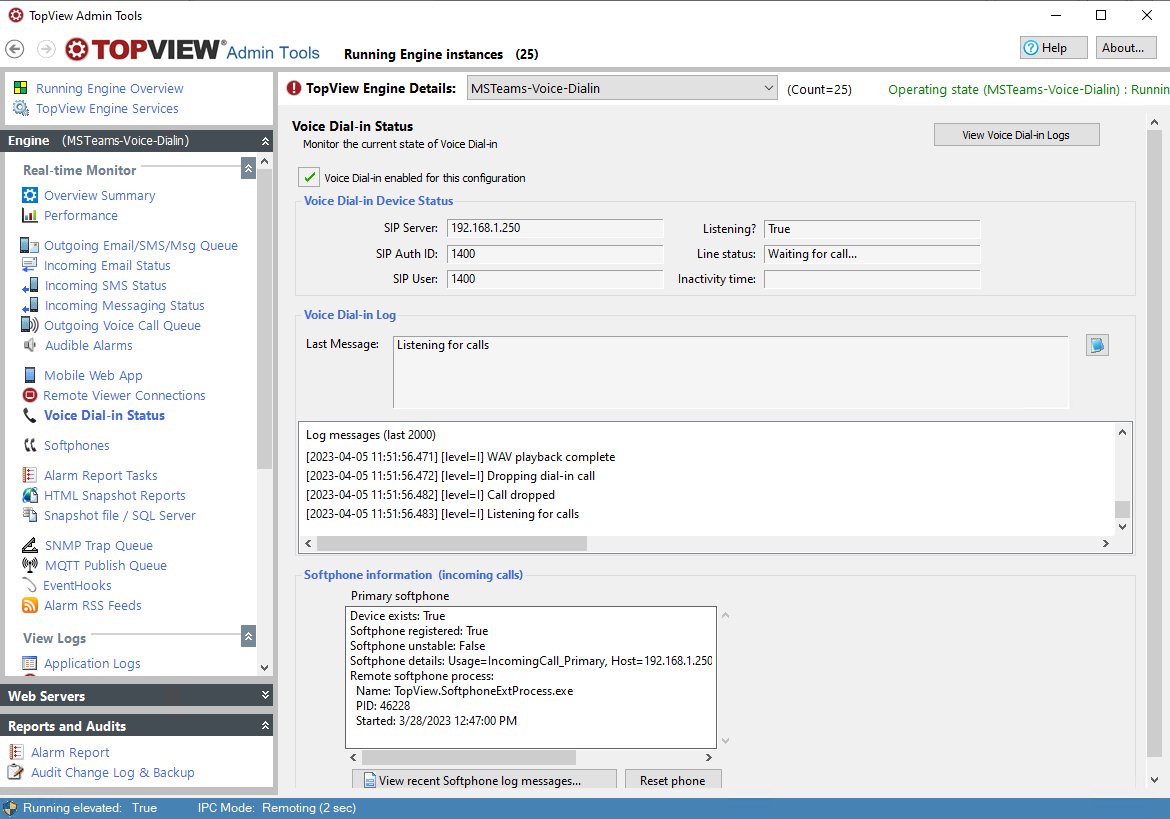This screenshot has width=1170, height=819.
Task: Click 'IPC Mode: Remoting' status bar entry
Action: tap(277, 808)
